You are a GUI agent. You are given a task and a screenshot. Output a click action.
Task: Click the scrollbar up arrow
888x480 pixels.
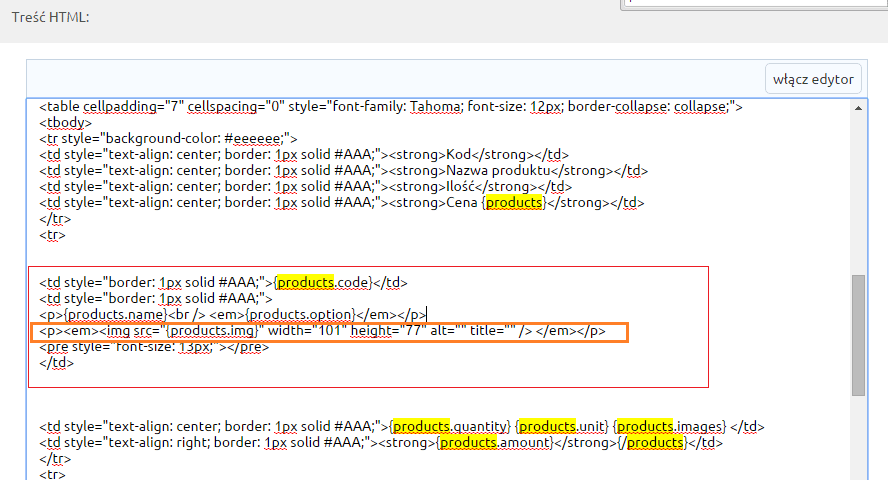pyautogui.click(x=859, y=108)
